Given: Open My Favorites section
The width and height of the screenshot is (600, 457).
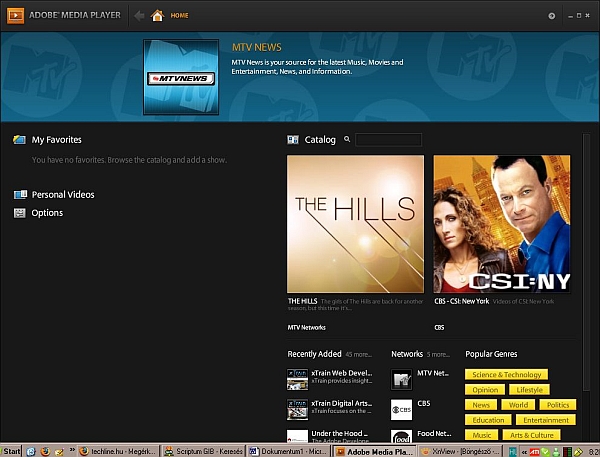Looking at the screenshot, I should pyautogui.click(x=57, y=140).
